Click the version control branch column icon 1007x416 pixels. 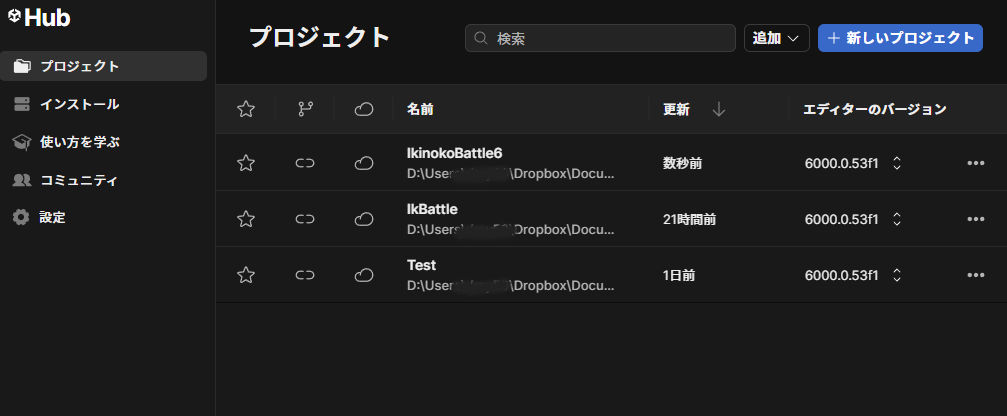[x=305, y=109]
